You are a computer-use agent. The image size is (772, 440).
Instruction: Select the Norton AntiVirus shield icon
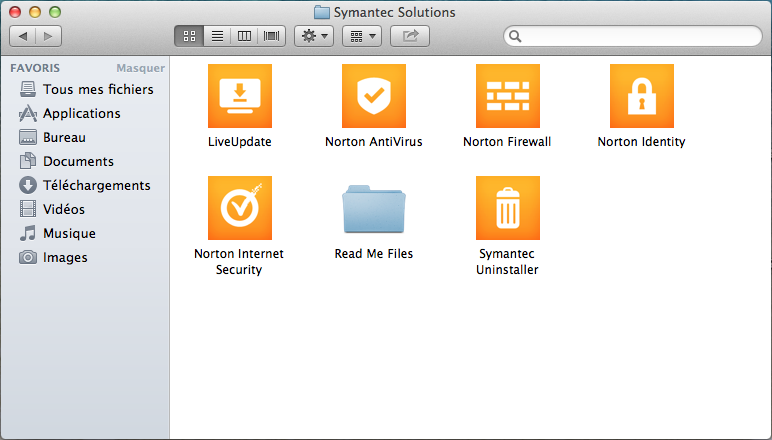[x=374, y=96]
